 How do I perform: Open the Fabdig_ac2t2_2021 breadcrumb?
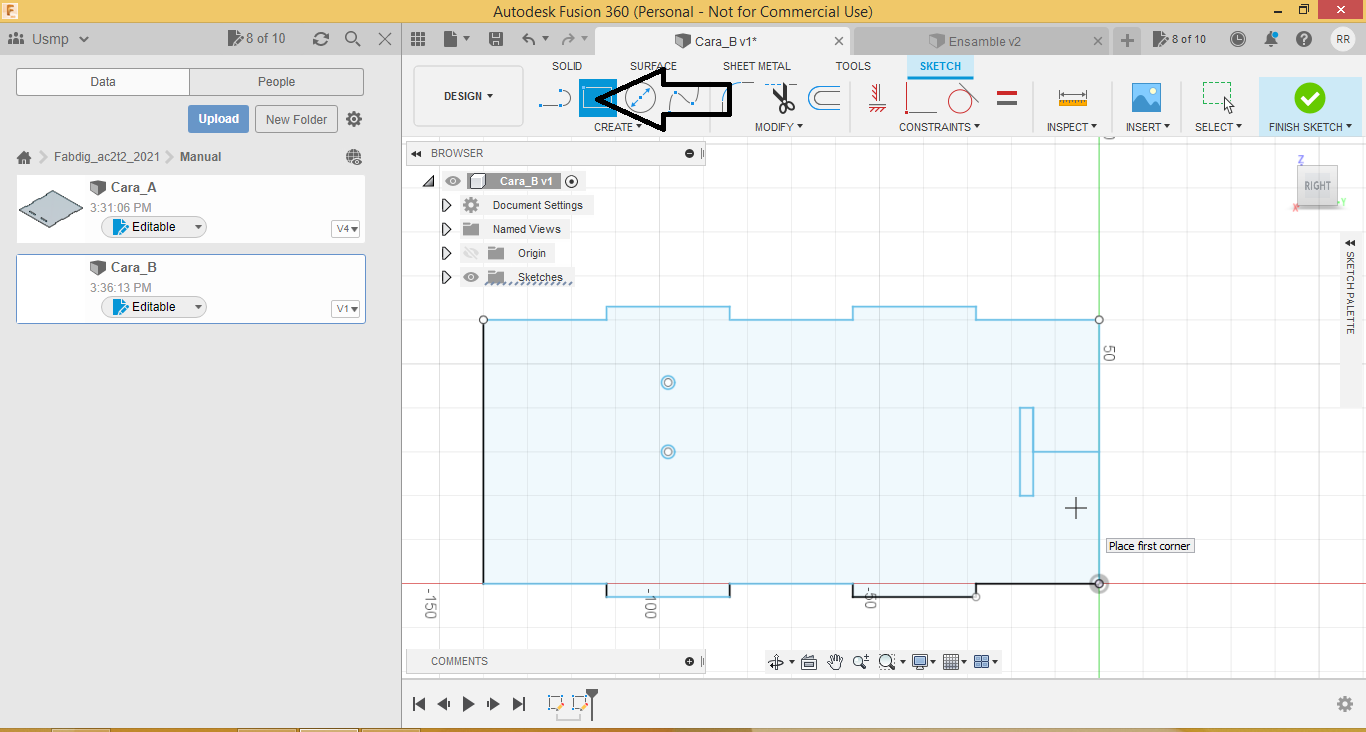click(x=106, y=157)
